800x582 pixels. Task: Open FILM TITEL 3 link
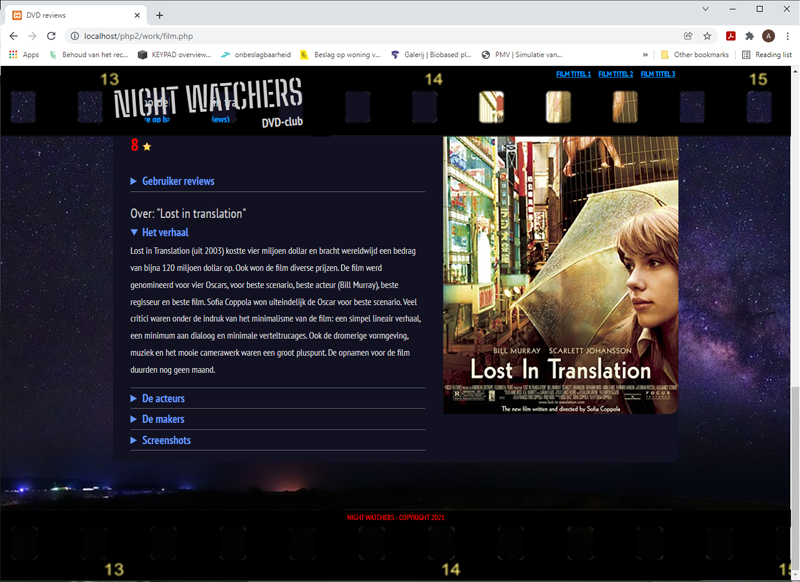658,74
